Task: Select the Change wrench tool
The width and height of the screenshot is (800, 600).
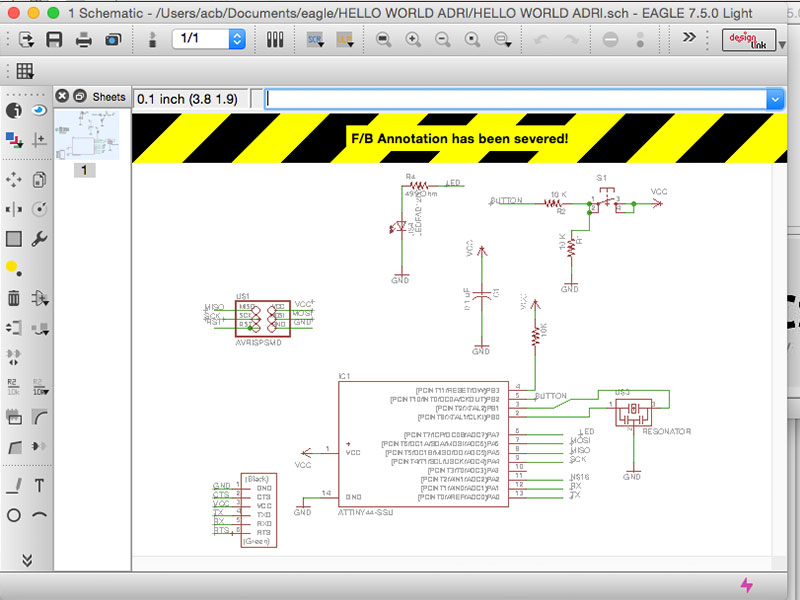Action: click(39, 239)
